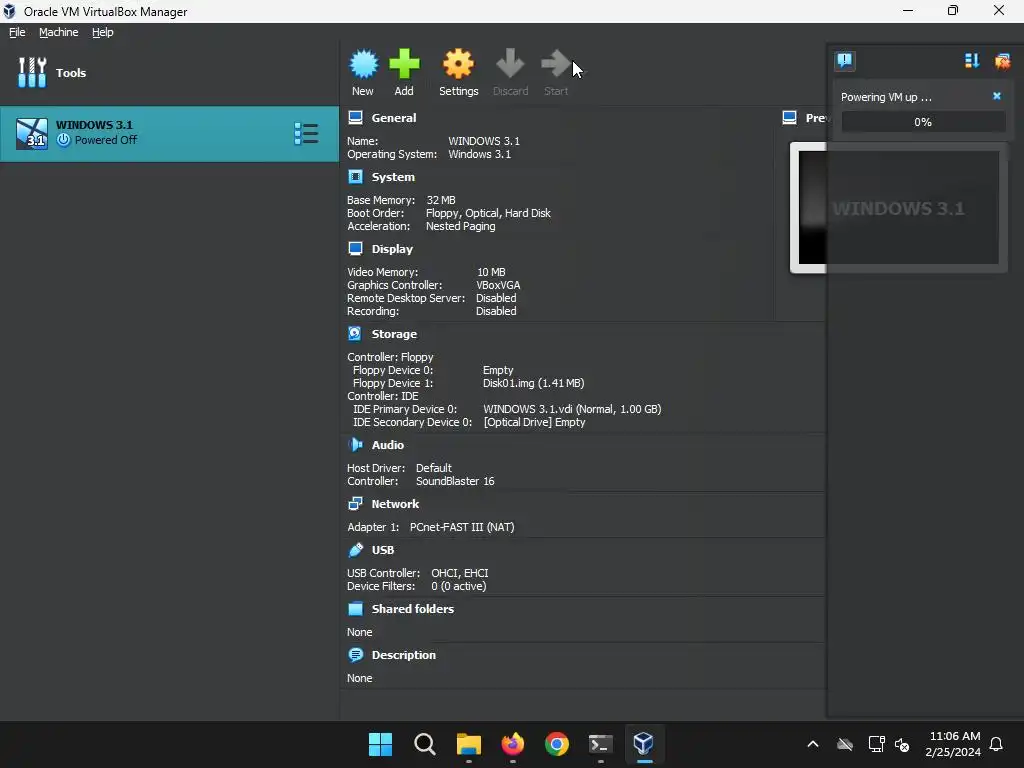Click the WINDOWS 3.1 VM OS icon
The width and height of the screenshot is (1024, 768).
(32, 134)
